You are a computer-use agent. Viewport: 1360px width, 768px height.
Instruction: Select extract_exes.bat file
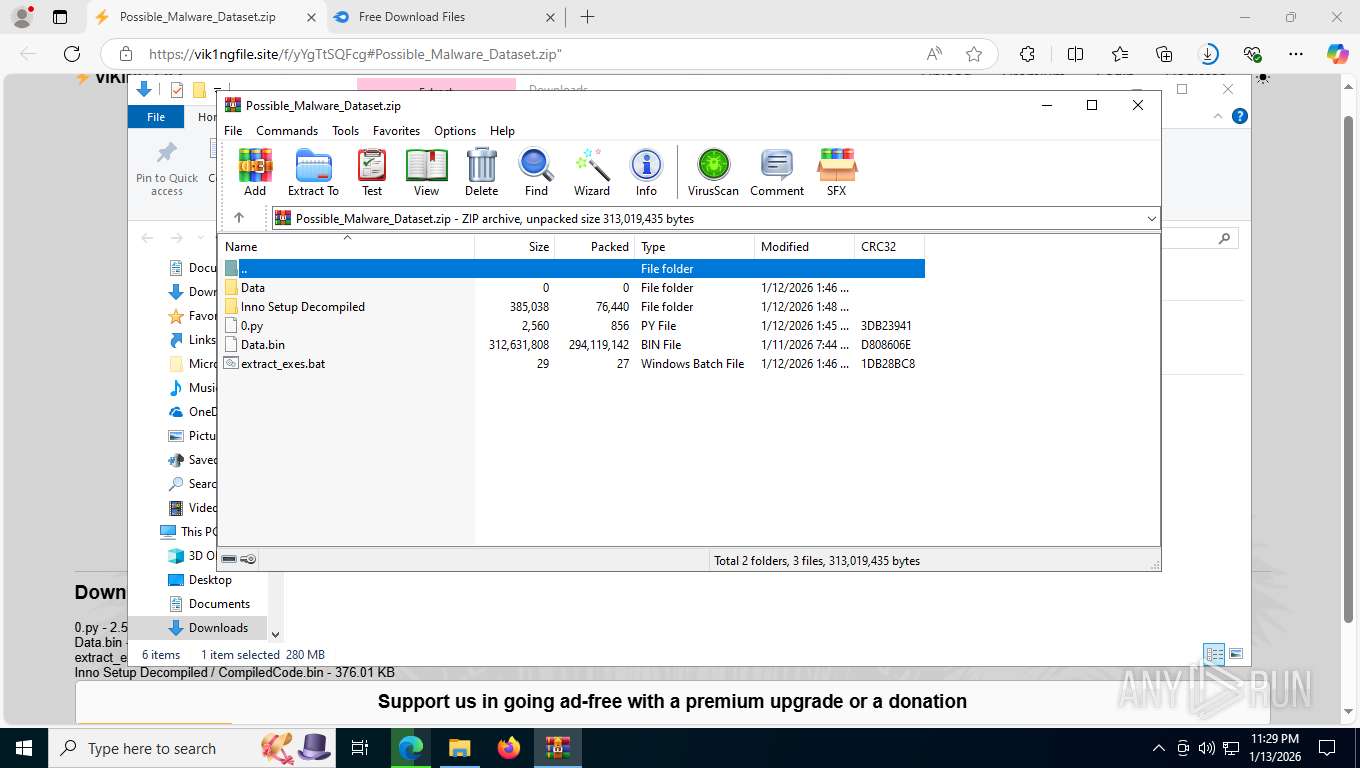pos(572,364)
